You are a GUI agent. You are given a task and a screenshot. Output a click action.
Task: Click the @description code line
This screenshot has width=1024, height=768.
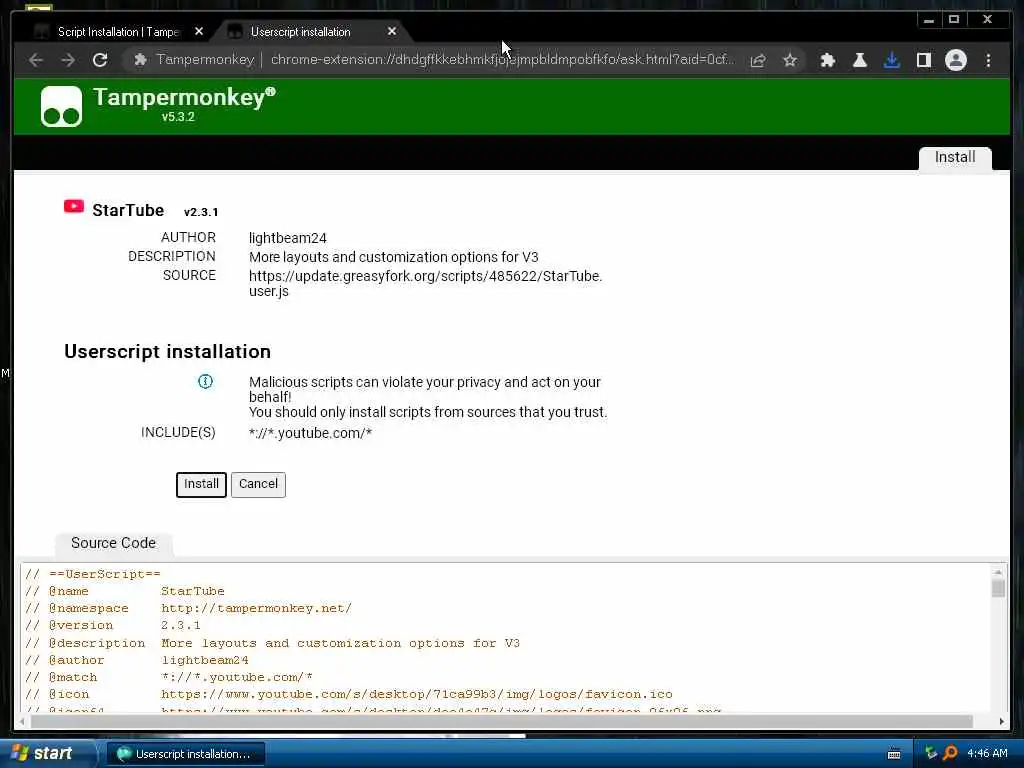[272, 643]
